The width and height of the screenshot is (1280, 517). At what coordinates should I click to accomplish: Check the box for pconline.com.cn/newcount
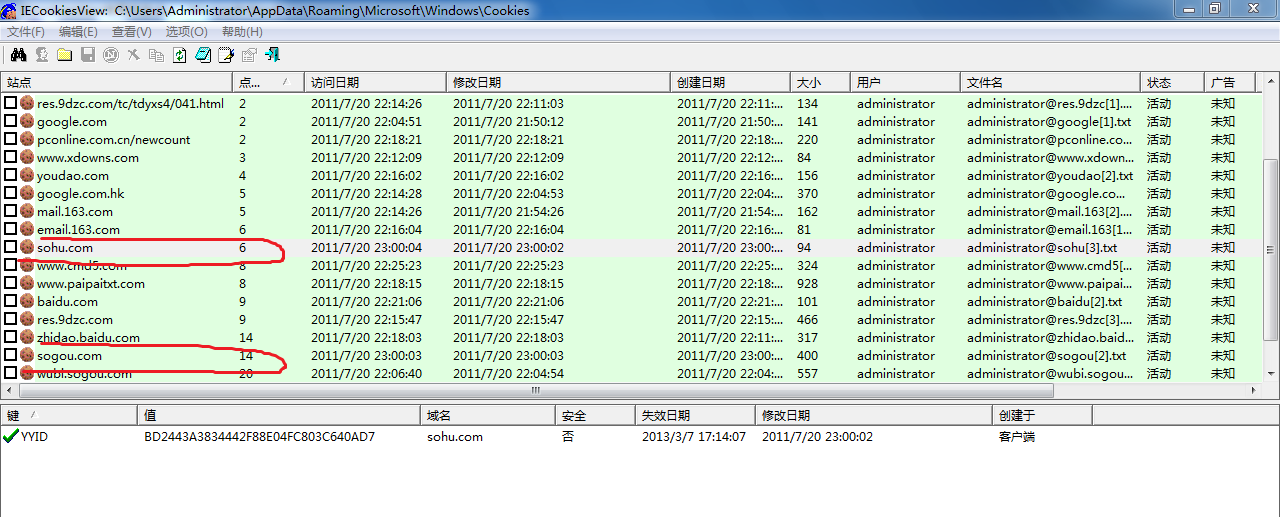[11, 139]
